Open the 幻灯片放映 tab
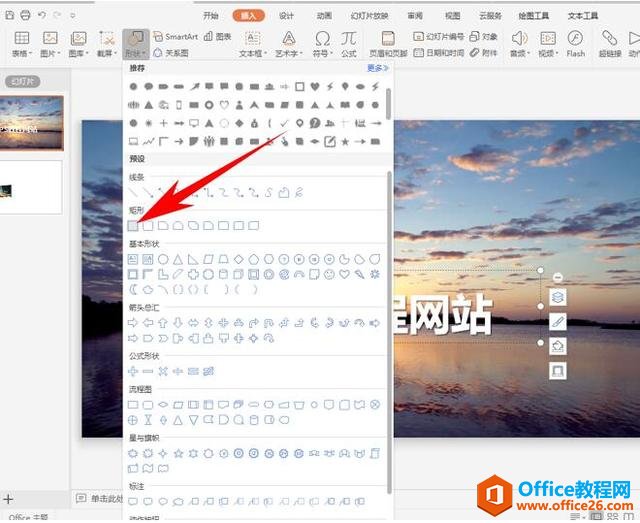Image resolution: width=640 pixels, height=523 pixels. click(369, 16)
